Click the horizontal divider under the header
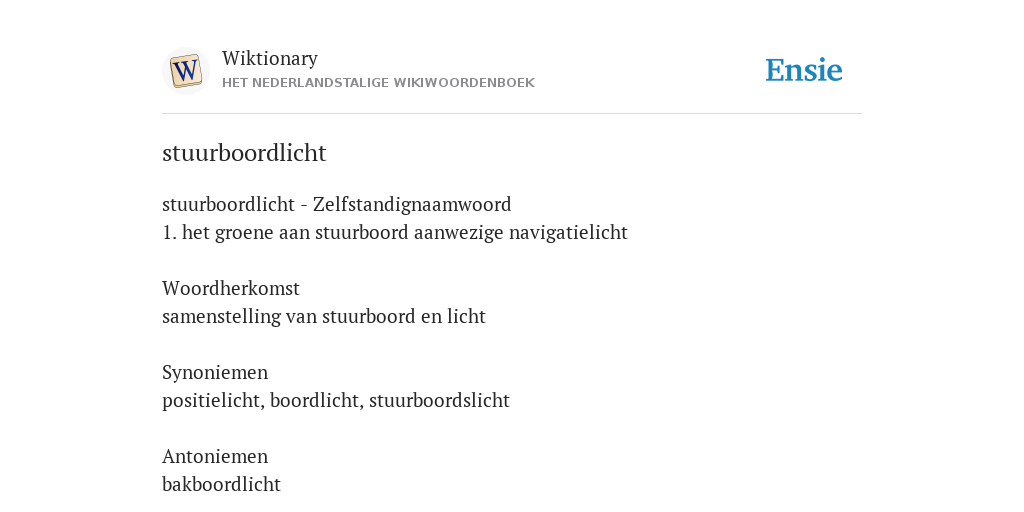1024x512 pixels. tap(512, 114)
